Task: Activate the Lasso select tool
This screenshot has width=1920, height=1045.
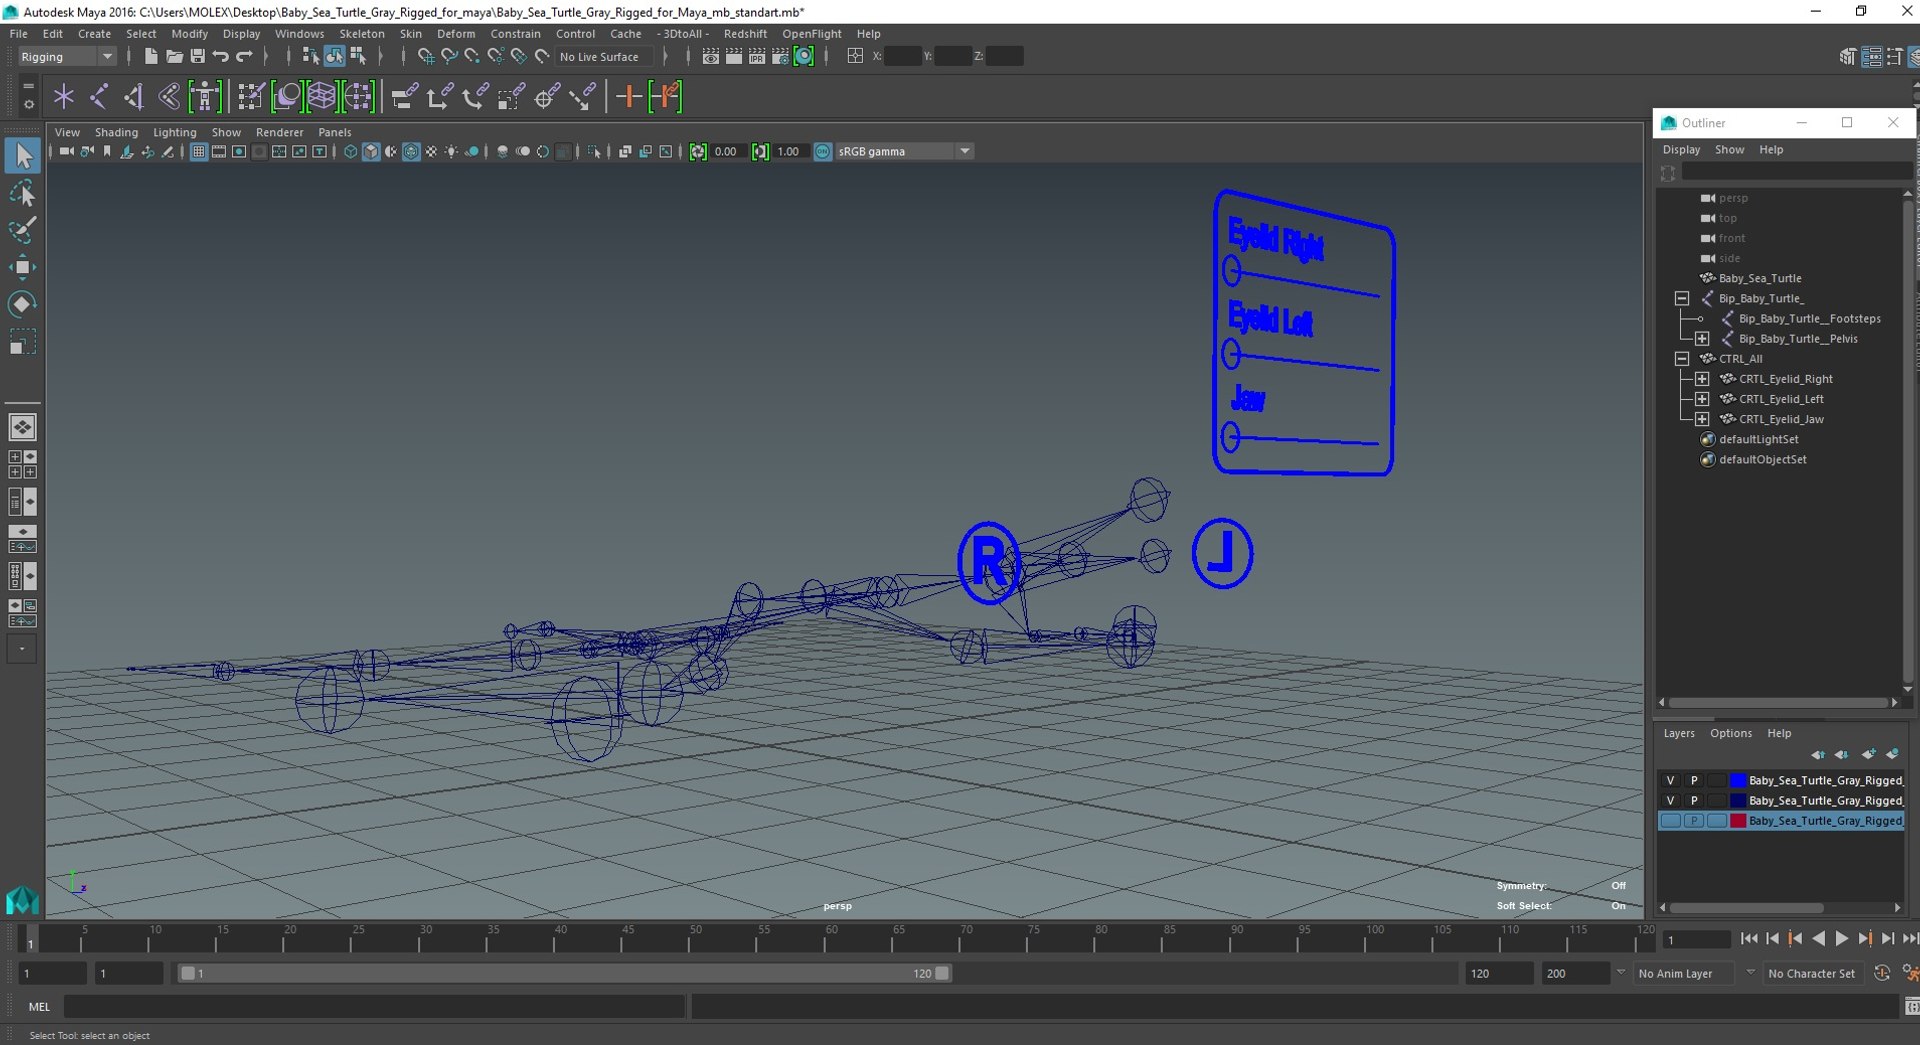Action: (22, 193)
